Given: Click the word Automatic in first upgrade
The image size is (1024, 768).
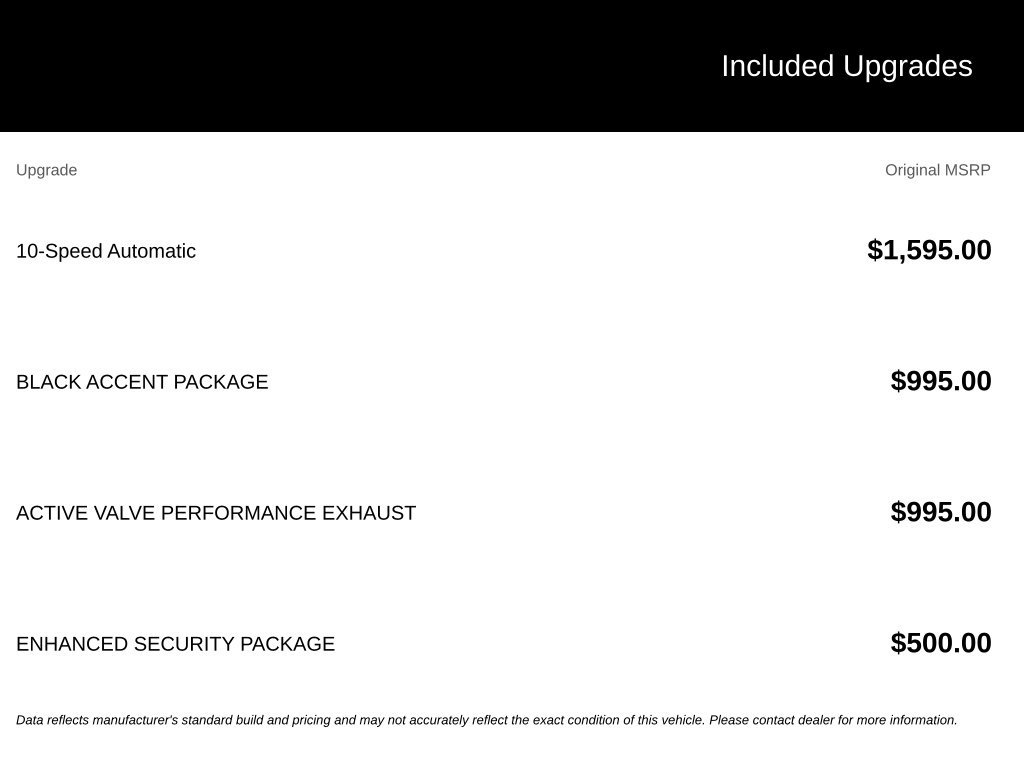Looking at the screenshot, I should pos(152,251).
